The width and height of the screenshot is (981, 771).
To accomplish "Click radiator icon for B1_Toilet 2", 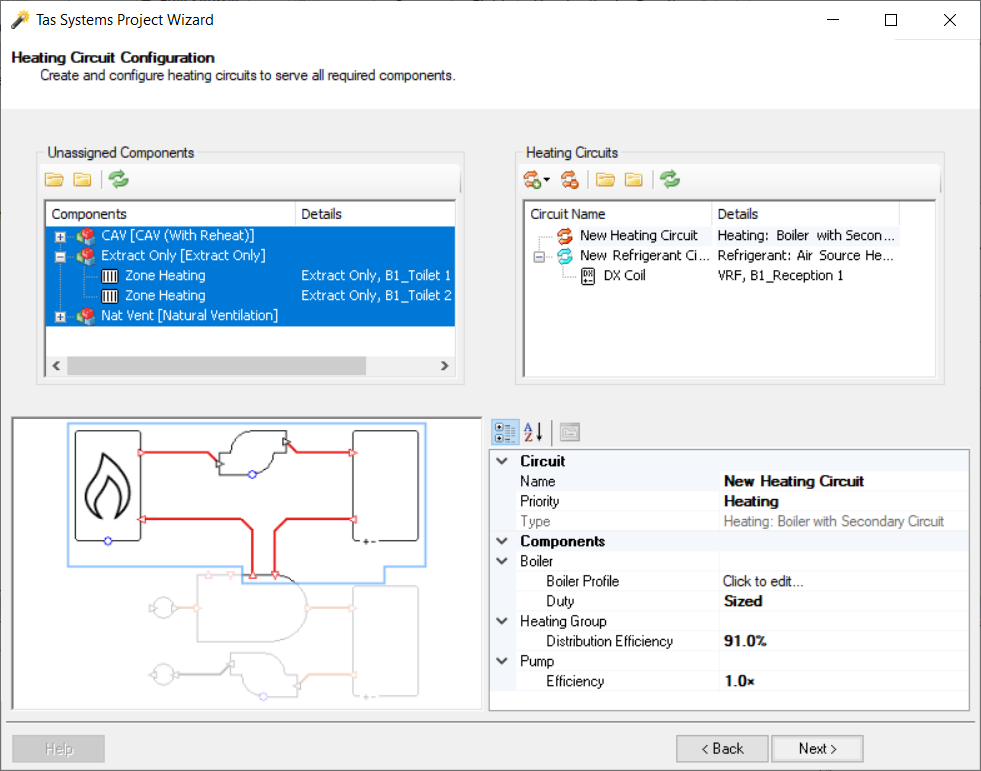I will click(x=109, y=296).
